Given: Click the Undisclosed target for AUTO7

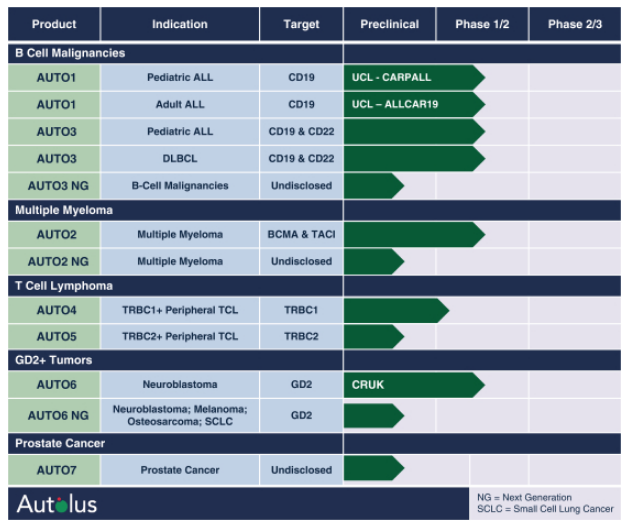Looking at the screenshot, I should 301,470.
